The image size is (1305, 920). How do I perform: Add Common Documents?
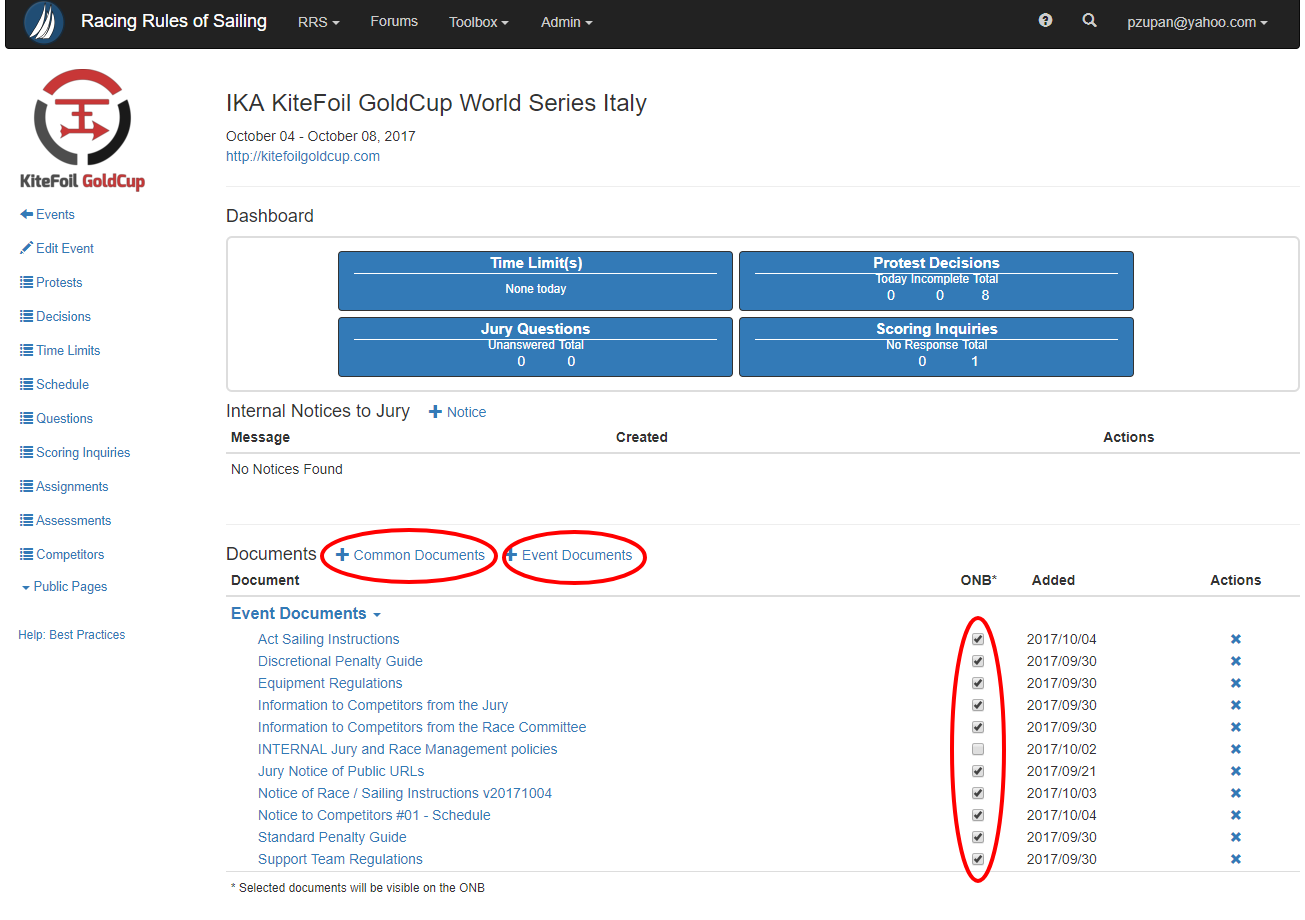tap(410, 555)
